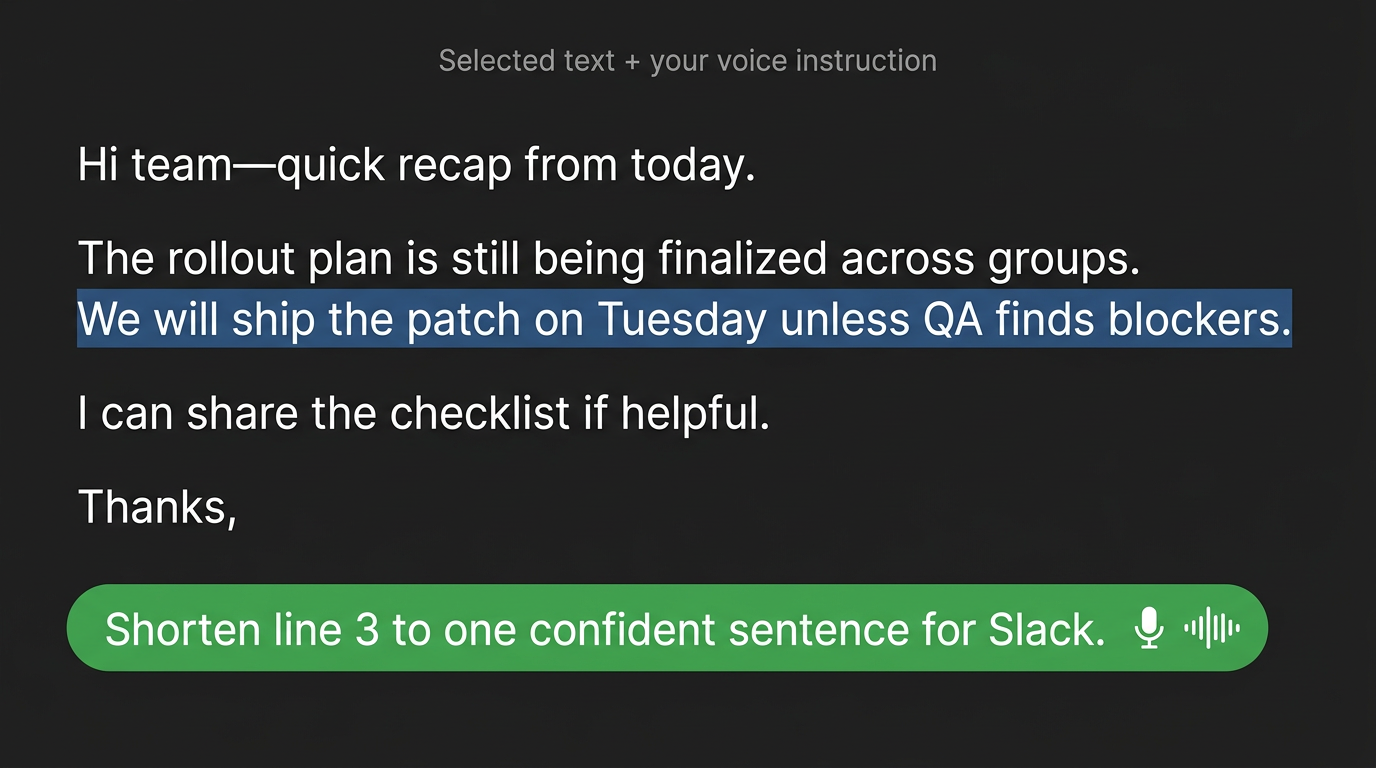Toggle voice capture using the mic control
The height and width of the screenshot is (768, 1376).
pos(1148,628)
